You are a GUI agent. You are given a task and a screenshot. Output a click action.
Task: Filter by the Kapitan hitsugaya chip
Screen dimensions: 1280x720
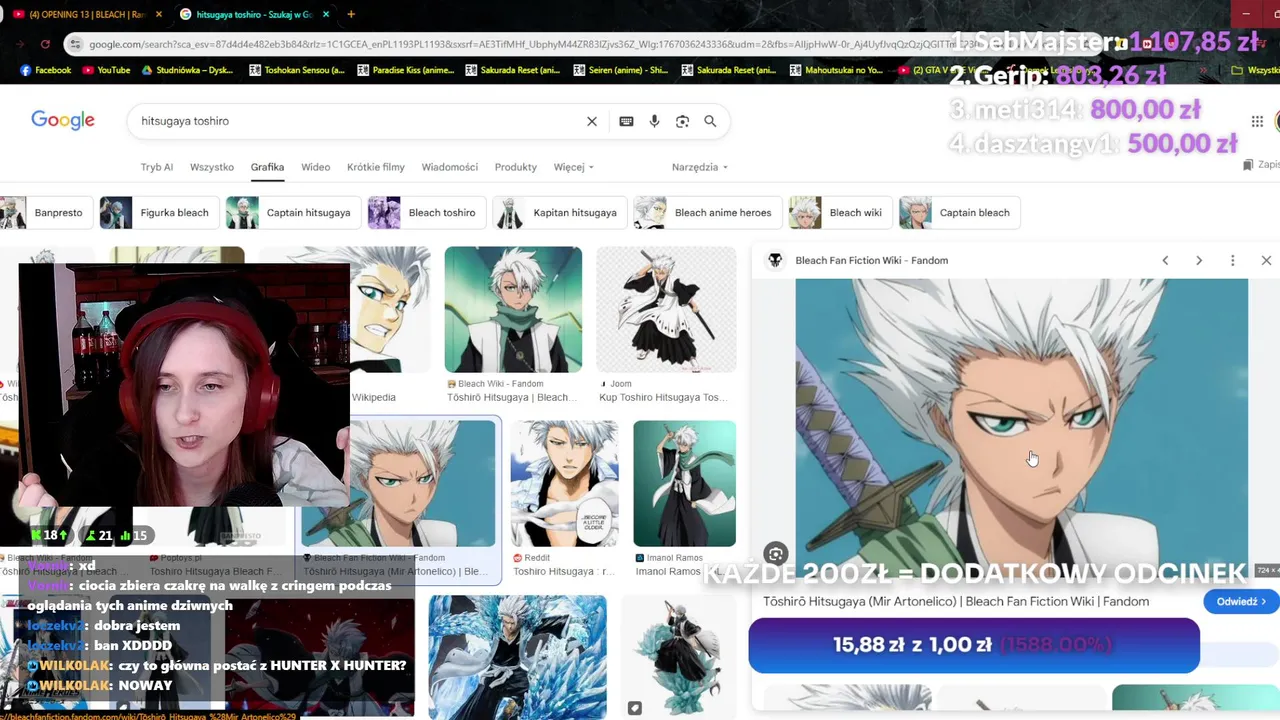[560, 212]
